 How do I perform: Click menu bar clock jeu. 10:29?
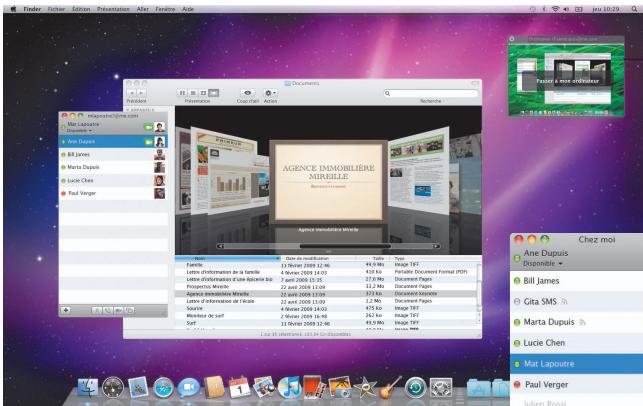pyautogui.click(x=606, y=9)
